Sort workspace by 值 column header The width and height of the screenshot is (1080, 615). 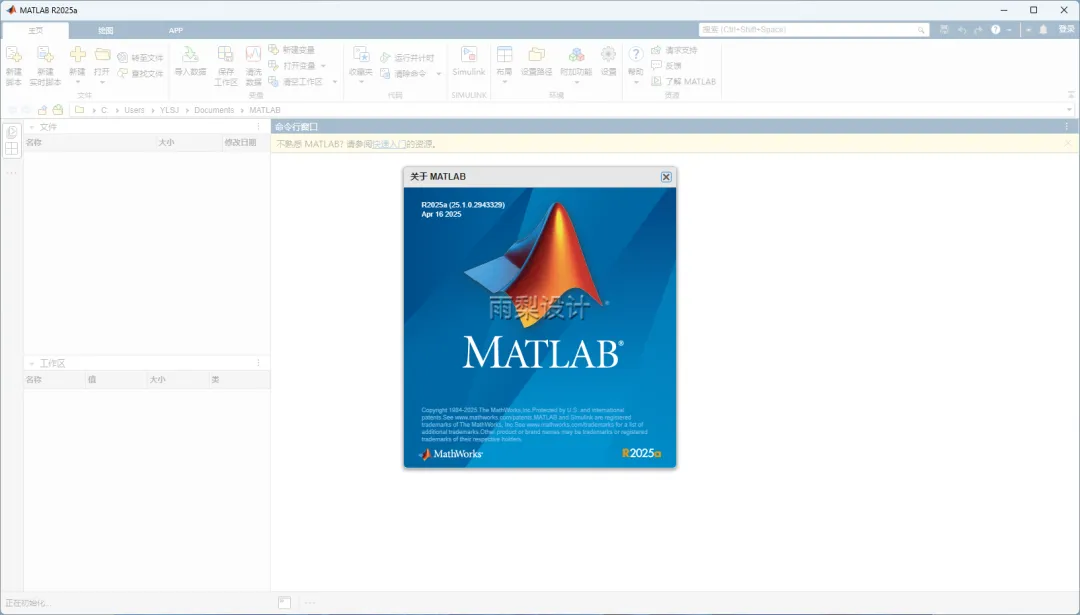[116, 379]
